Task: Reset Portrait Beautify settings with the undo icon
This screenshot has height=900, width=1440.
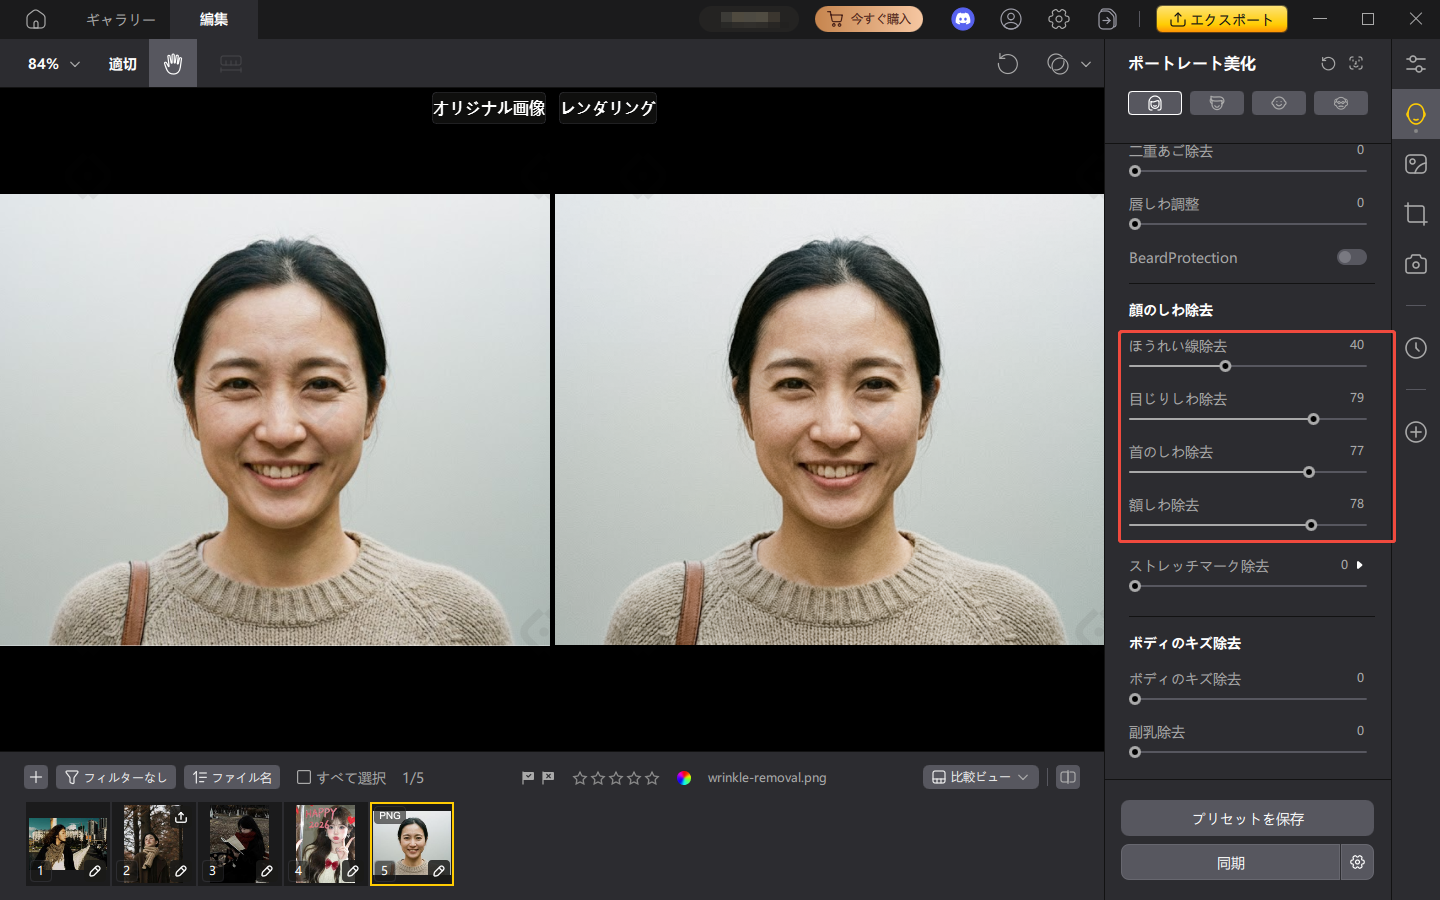Action: [x=1327, y=63]
